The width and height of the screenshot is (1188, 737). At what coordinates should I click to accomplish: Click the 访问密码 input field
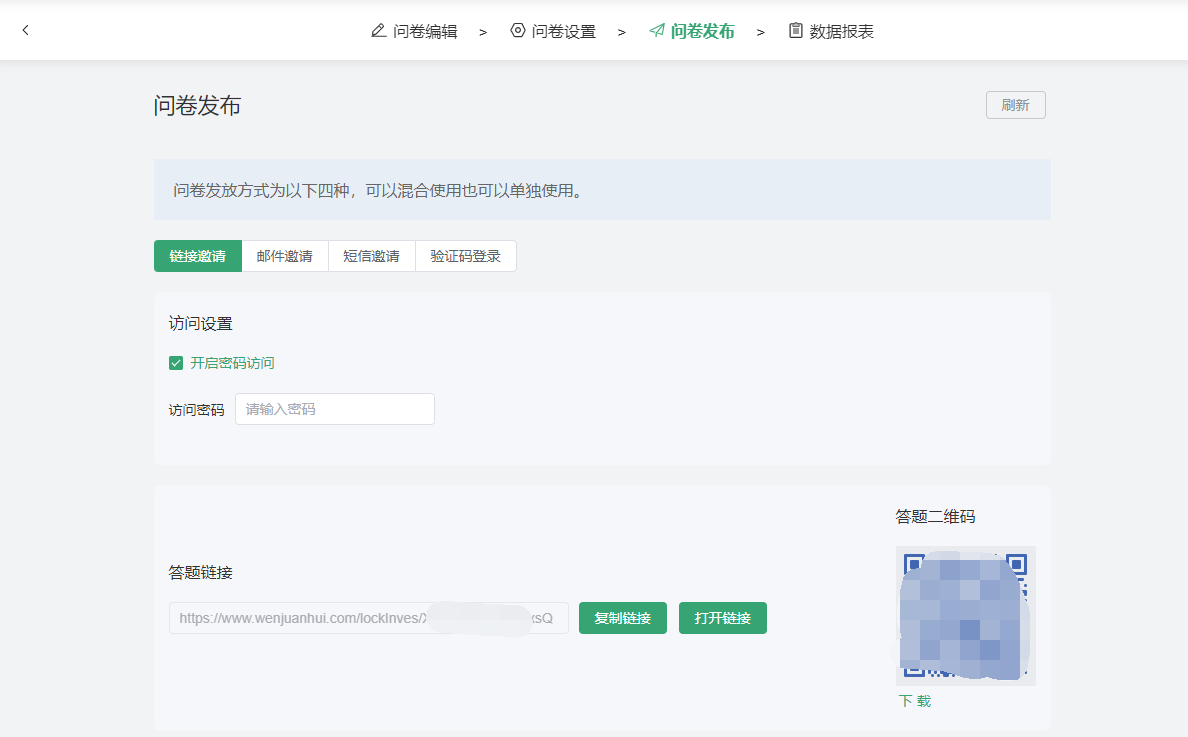[x=335, y=409]
